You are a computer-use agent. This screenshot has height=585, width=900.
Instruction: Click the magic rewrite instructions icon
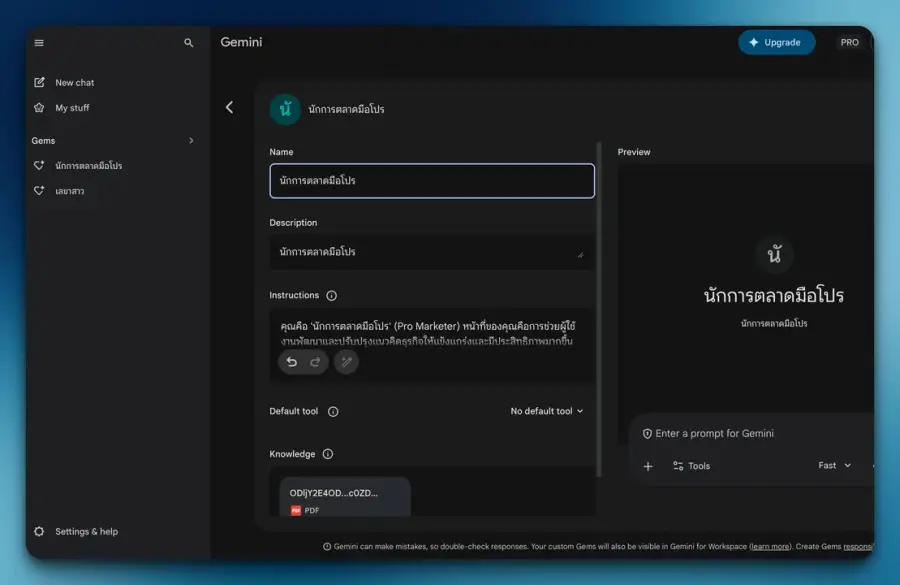pyautogui.click(x=346, y=362)
